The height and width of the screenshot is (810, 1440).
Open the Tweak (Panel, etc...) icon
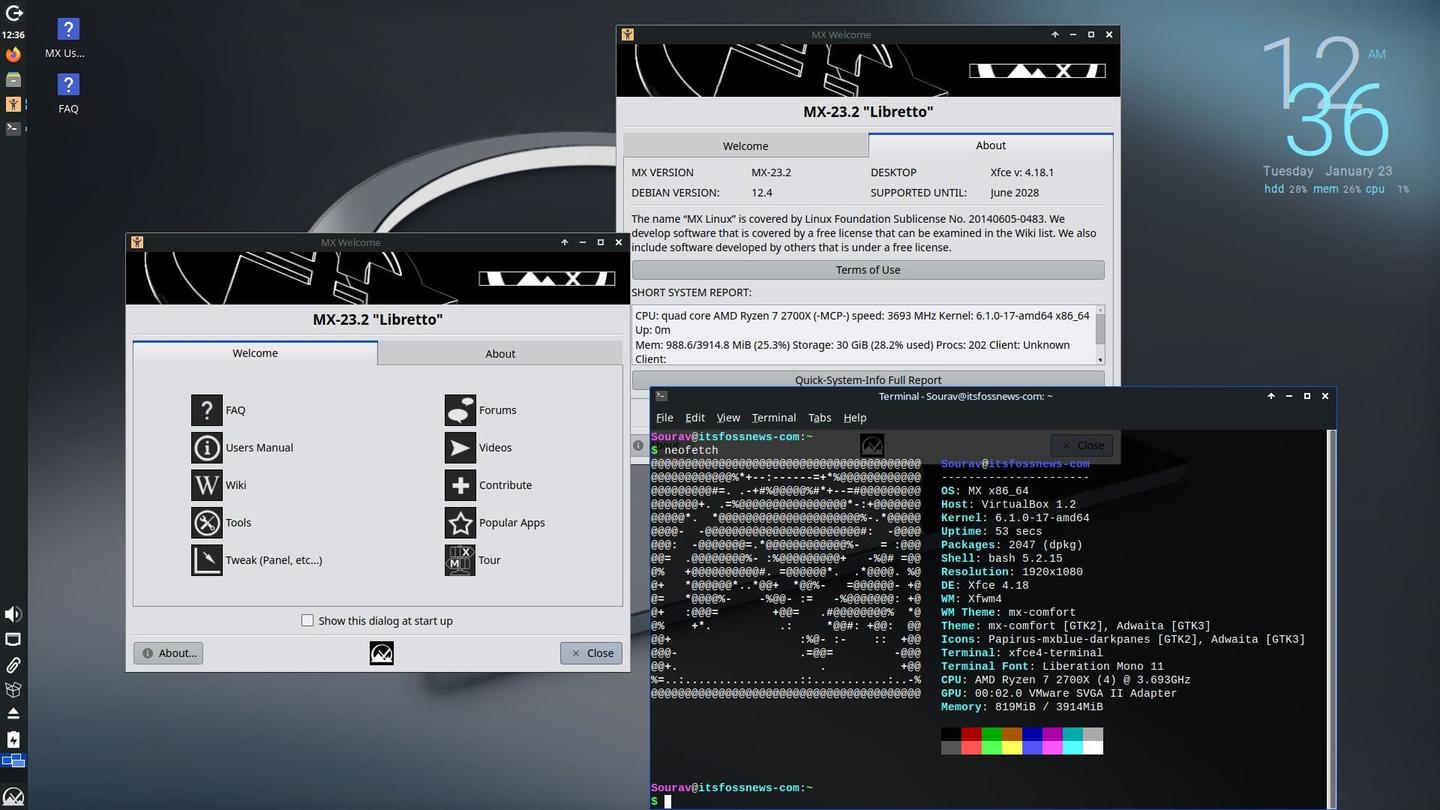point(207,560)
